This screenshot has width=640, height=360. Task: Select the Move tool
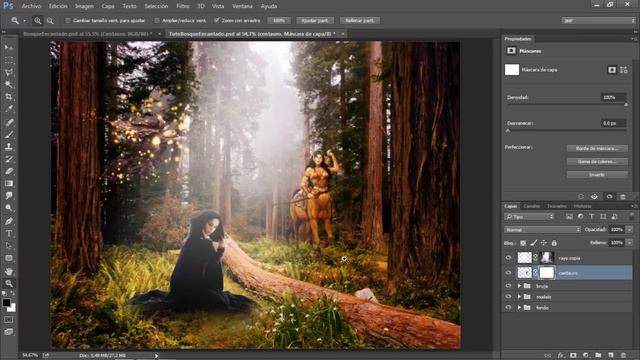(9, 48)
